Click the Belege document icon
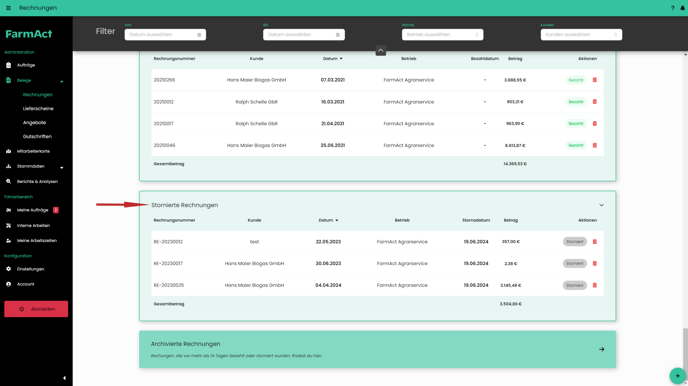The height and width of the screenshot is (386, 688). pyautogui.click(x=8, y=80)
